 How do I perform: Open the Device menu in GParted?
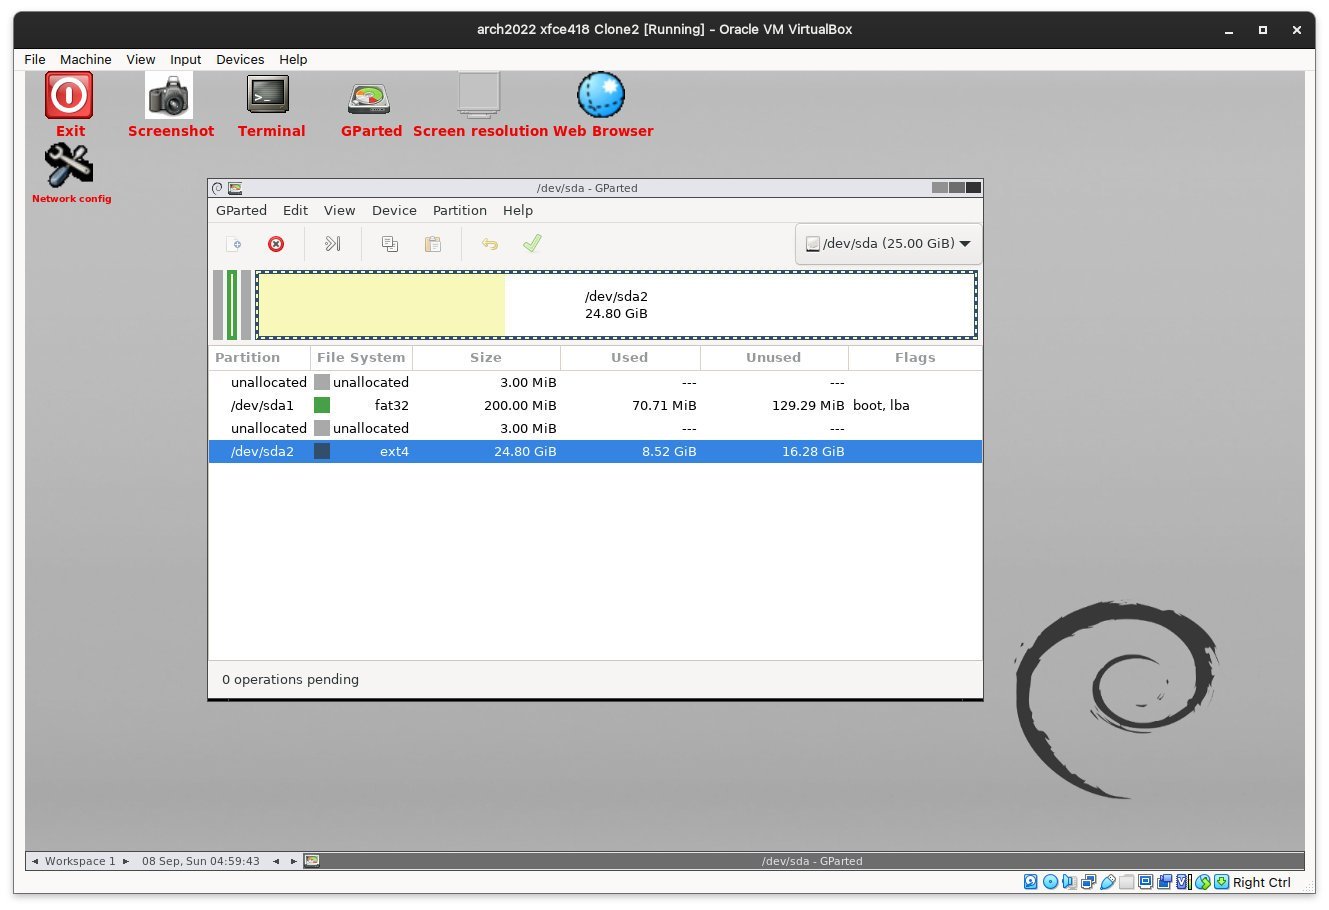point(394,210)
